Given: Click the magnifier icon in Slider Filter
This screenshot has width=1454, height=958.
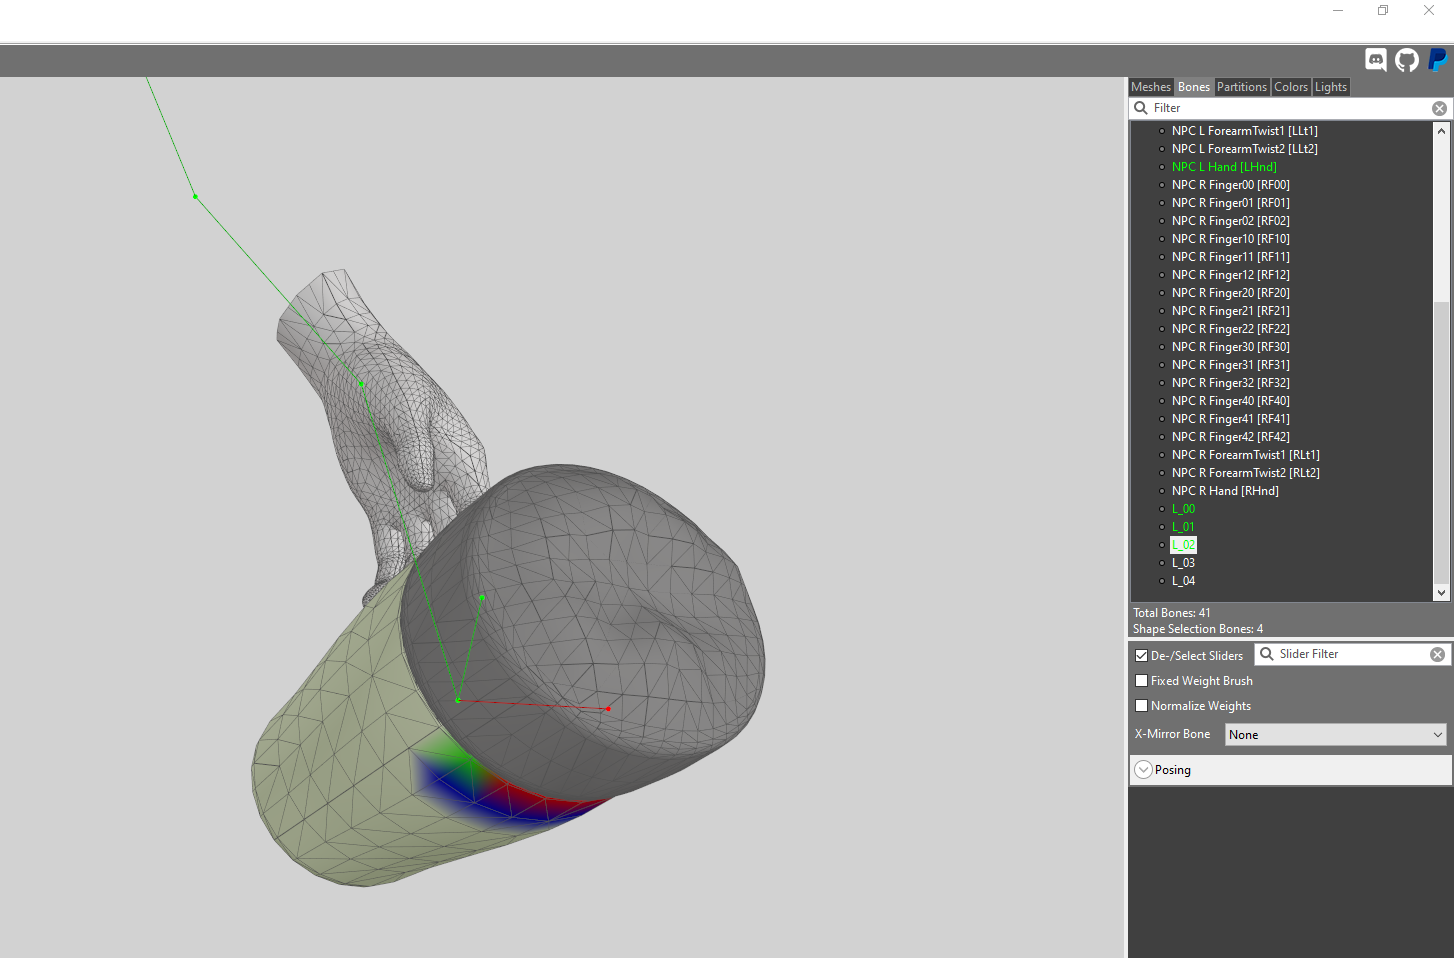Looking at the screenshot, I should 1267,654.
